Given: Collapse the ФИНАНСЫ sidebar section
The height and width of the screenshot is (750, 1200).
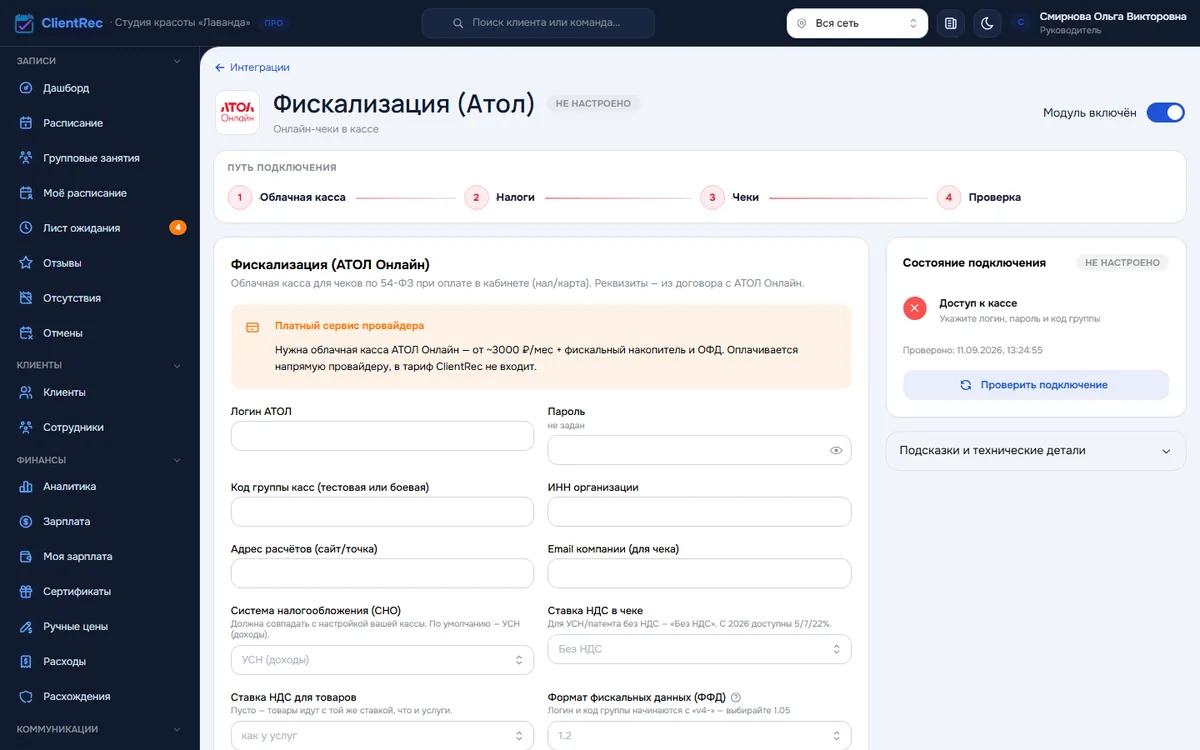Looking at the screenshot, I should (x=177, y=460).
